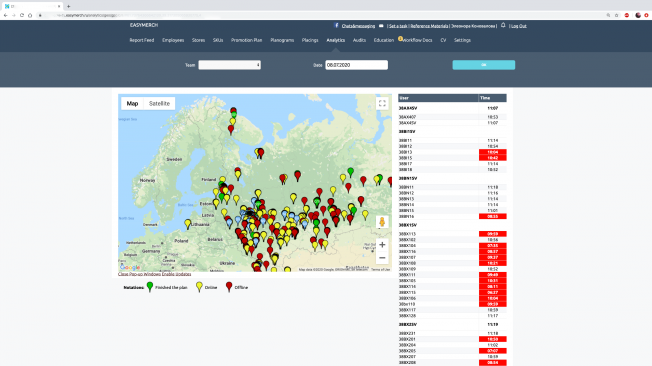Click the yellow badge beside Workflow Docs
This screenshot has width=652, height=366.
point(400,38)
